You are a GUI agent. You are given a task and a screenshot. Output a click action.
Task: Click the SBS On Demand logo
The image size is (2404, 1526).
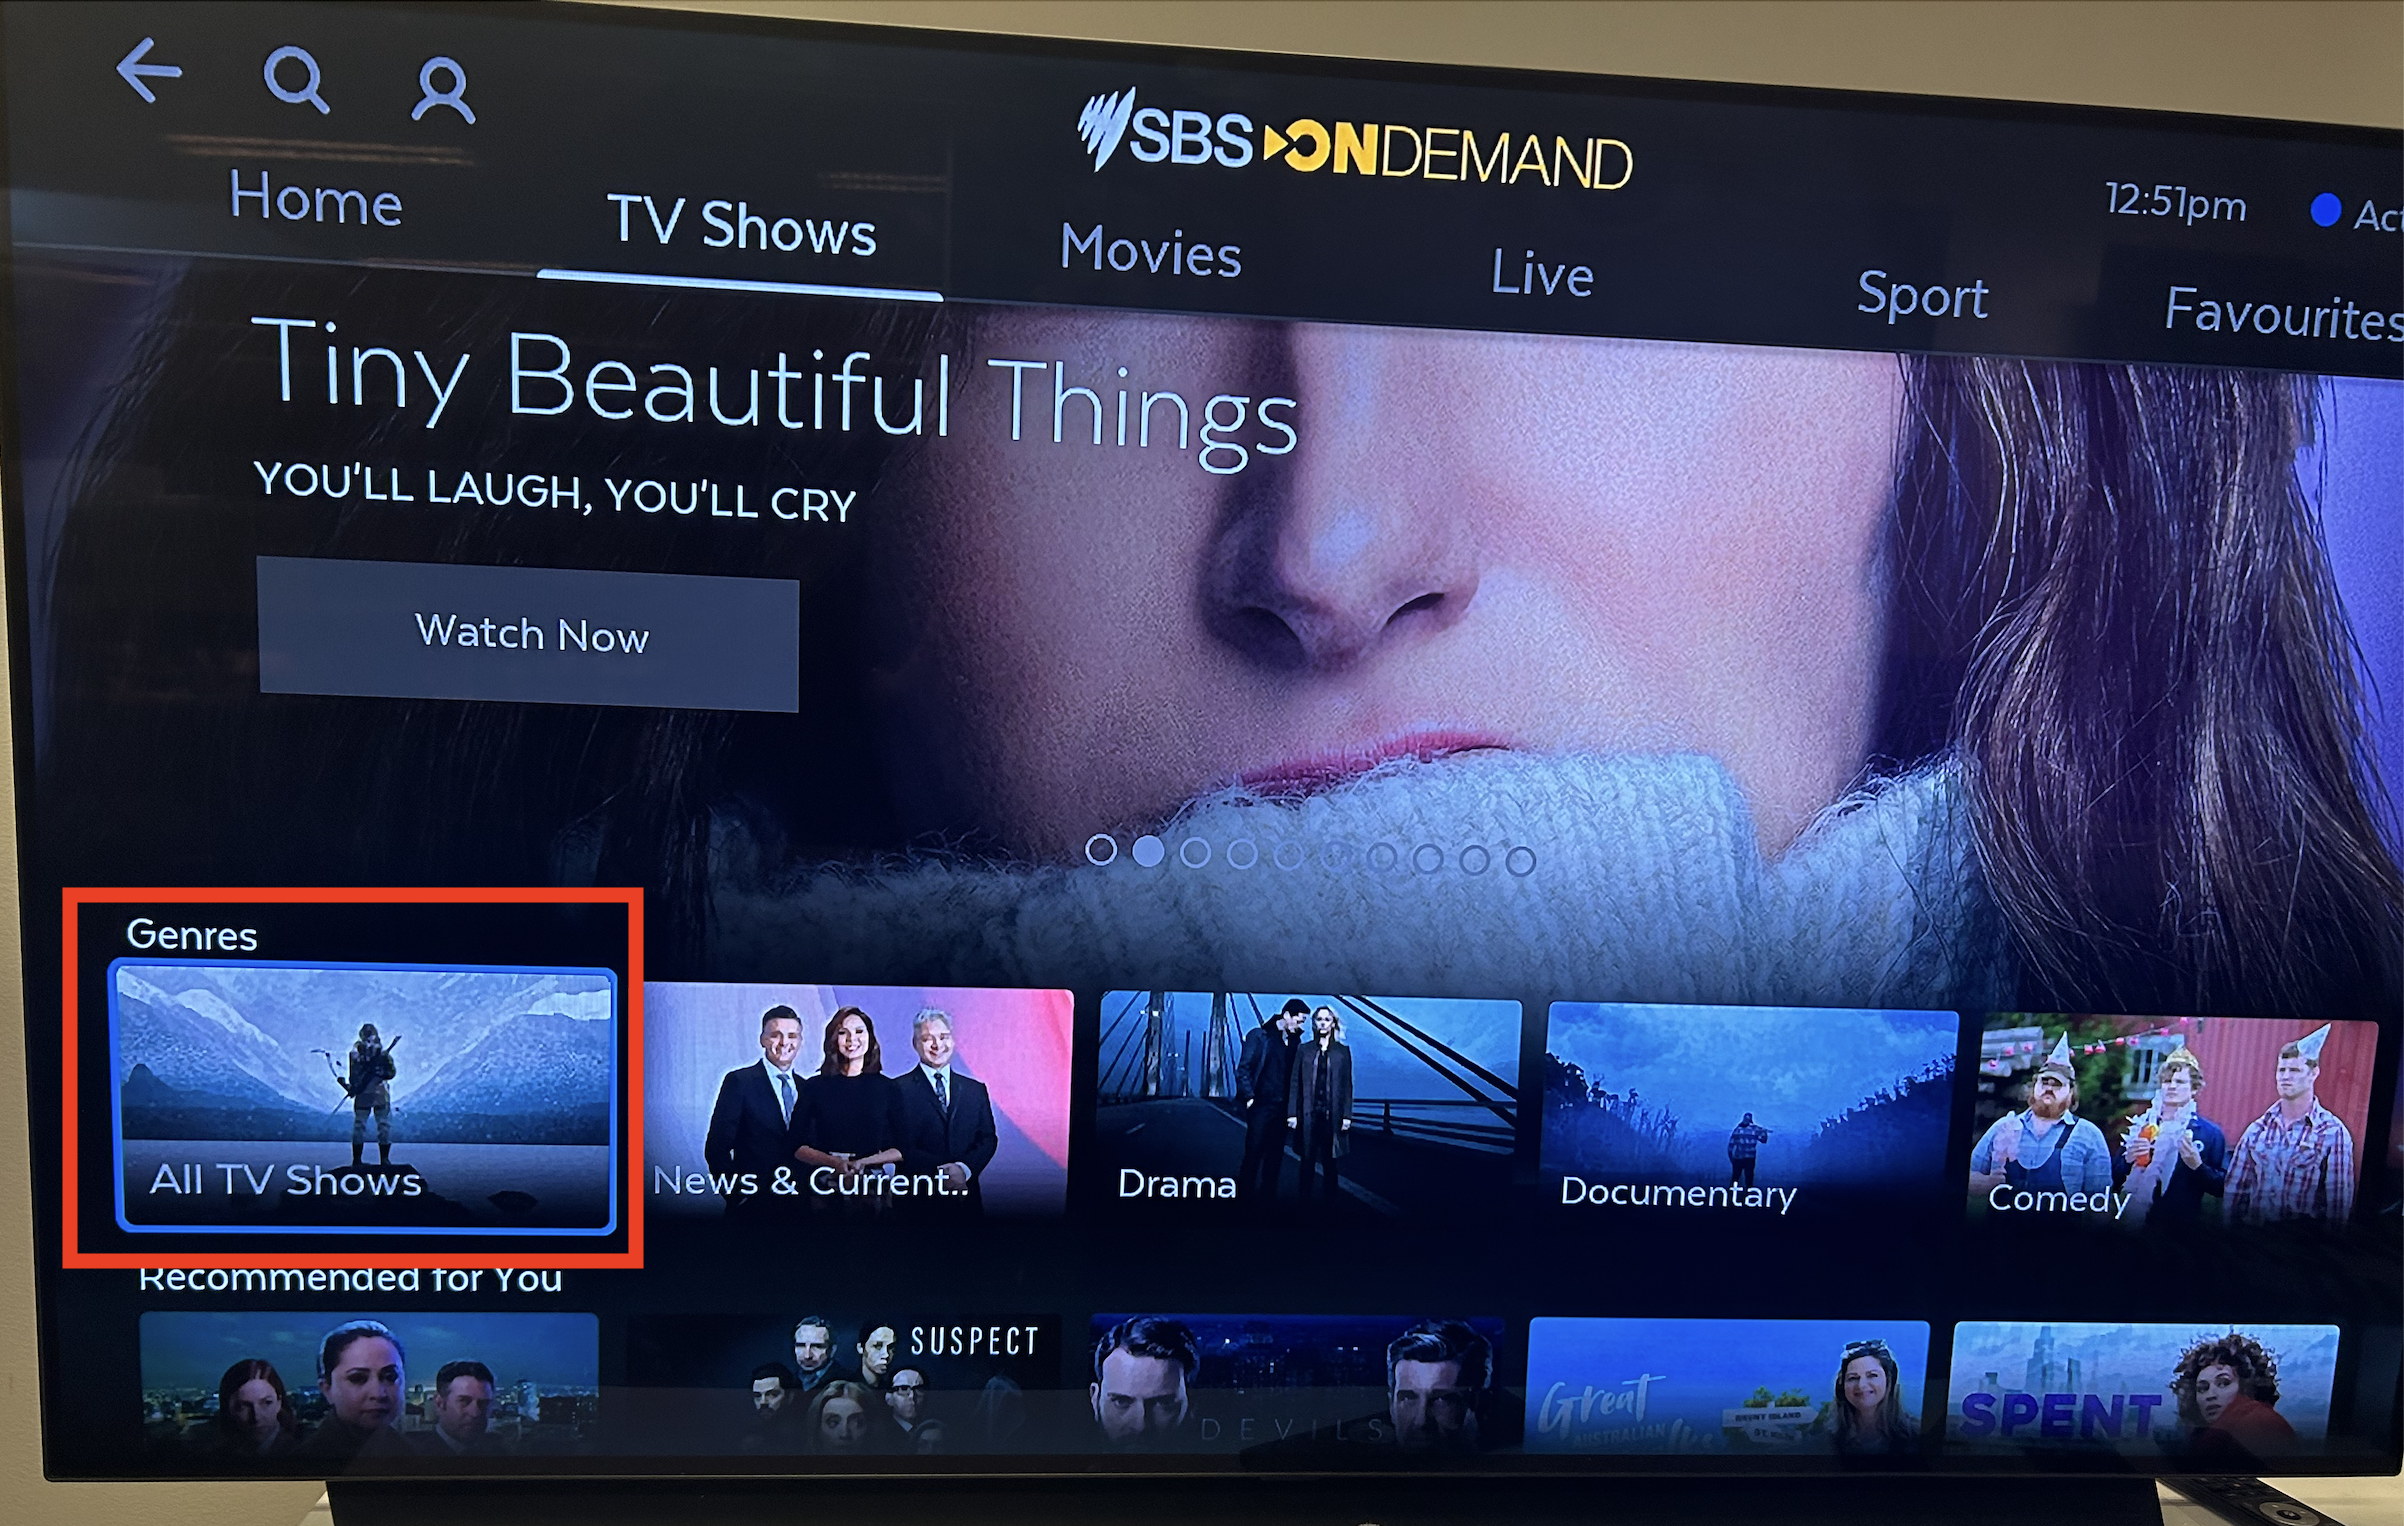click(1355, 140)
